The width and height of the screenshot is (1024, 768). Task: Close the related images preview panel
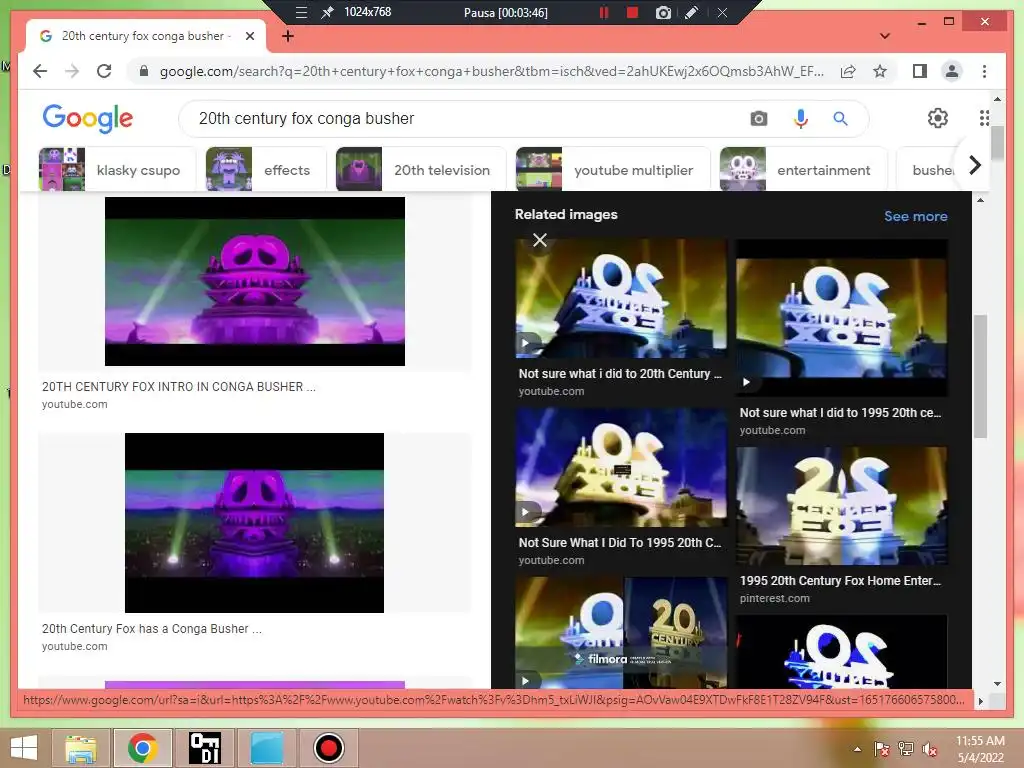(x=539, y=240)
